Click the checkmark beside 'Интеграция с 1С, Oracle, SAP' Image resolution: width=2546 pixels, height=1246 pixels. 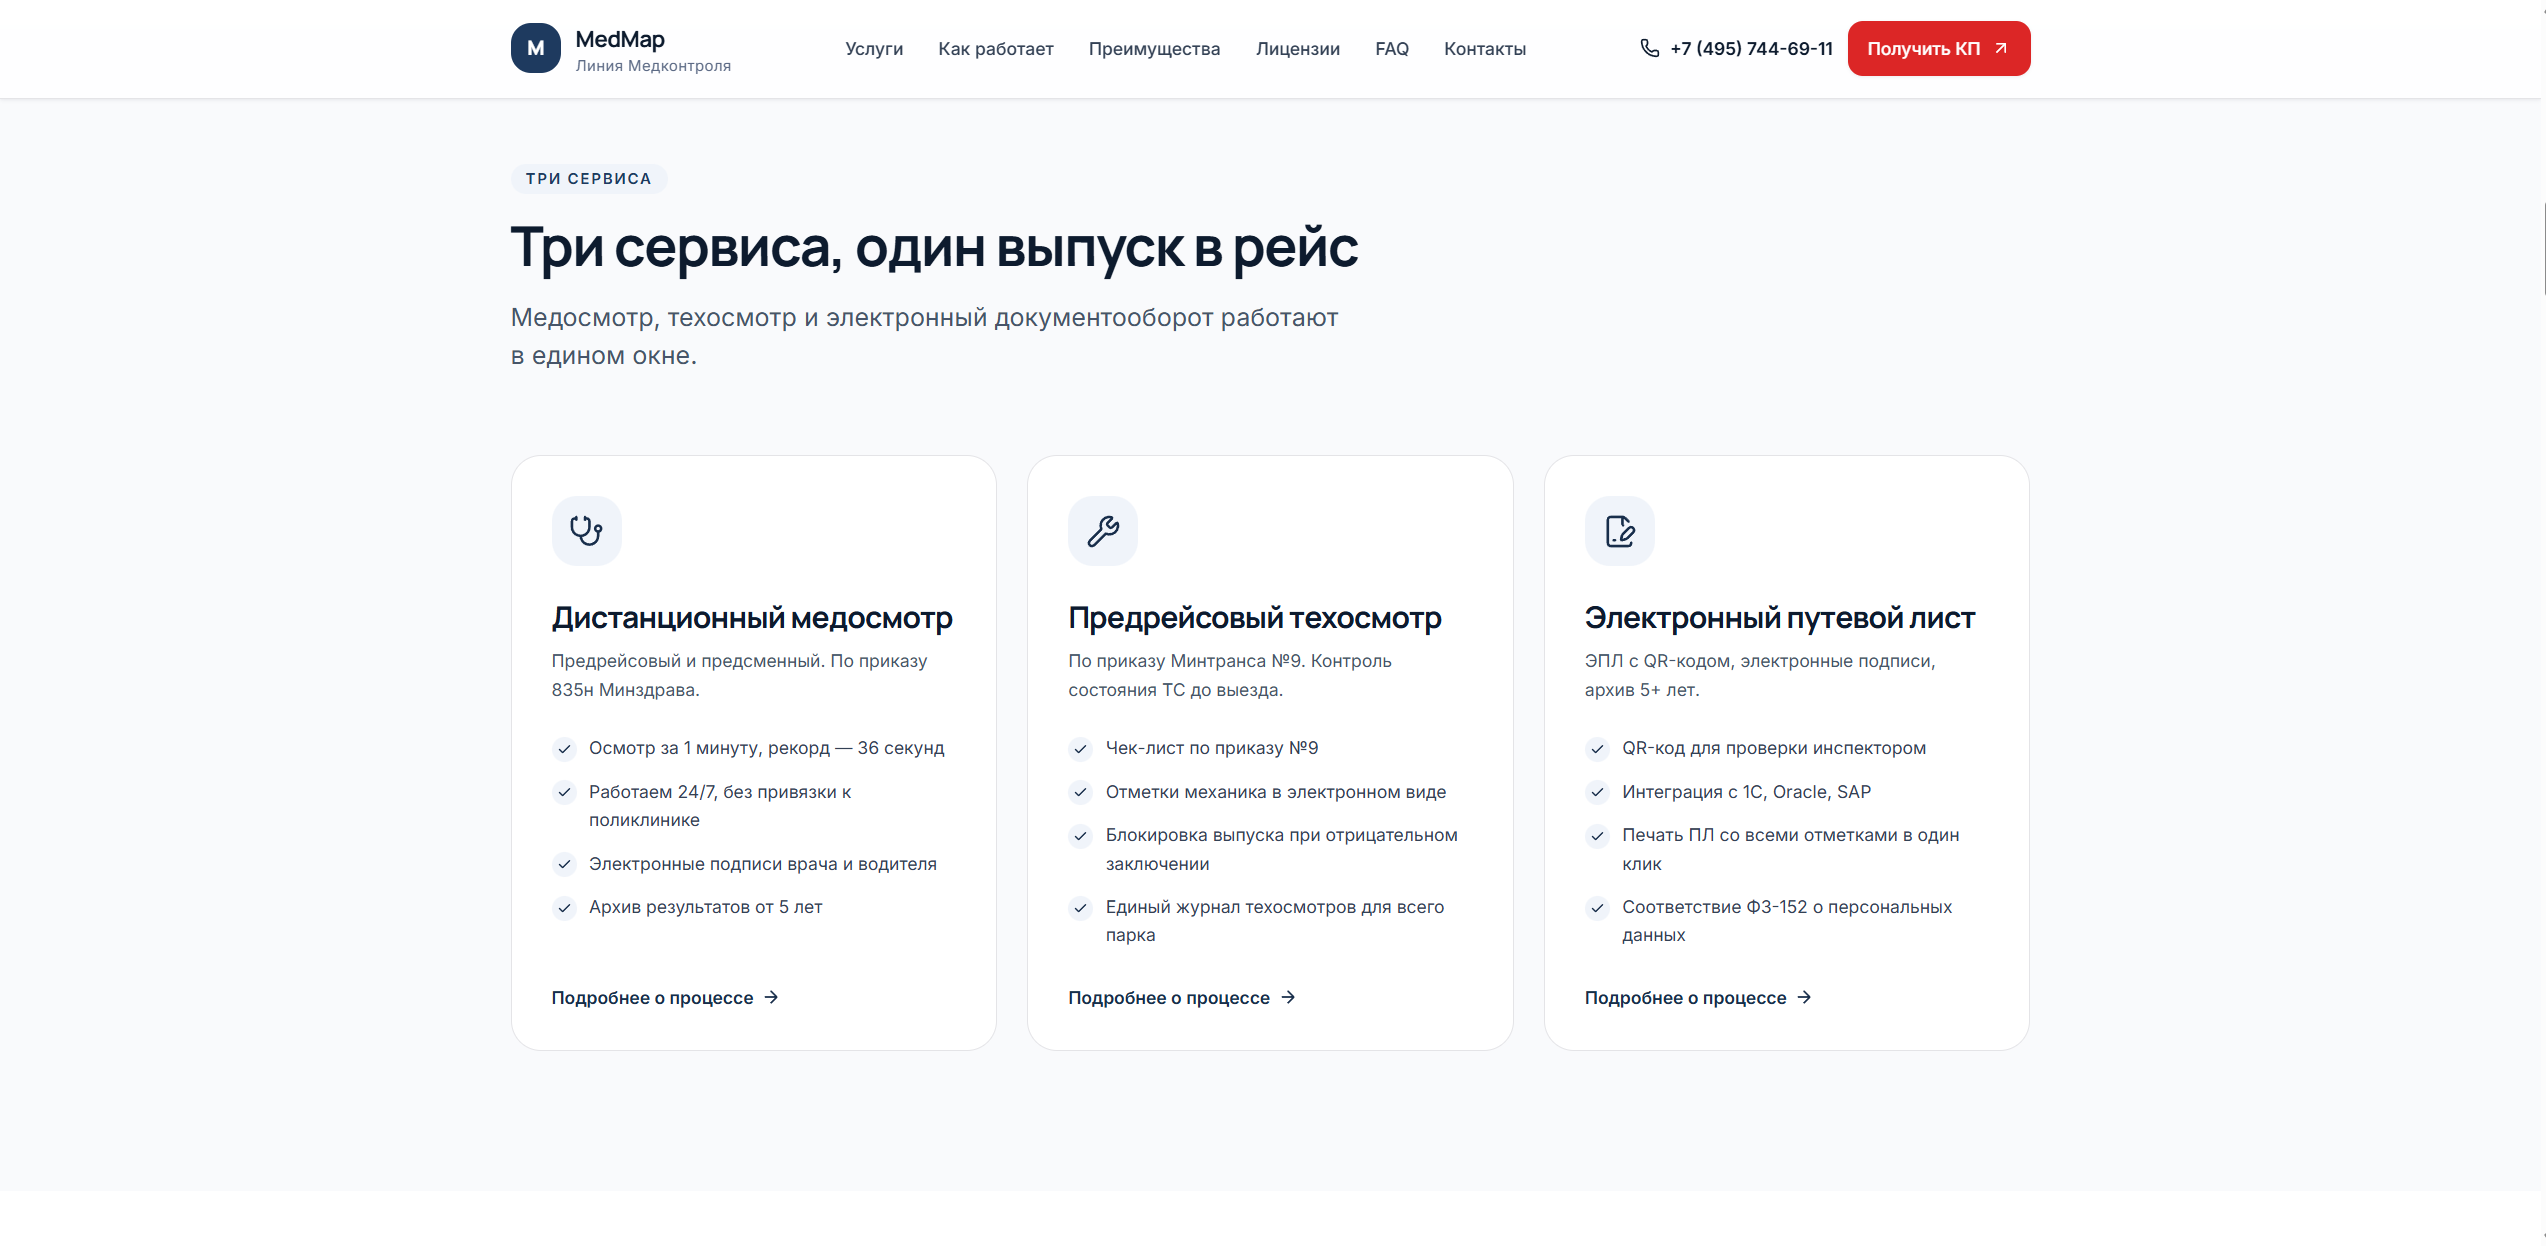click(1597, 792)
